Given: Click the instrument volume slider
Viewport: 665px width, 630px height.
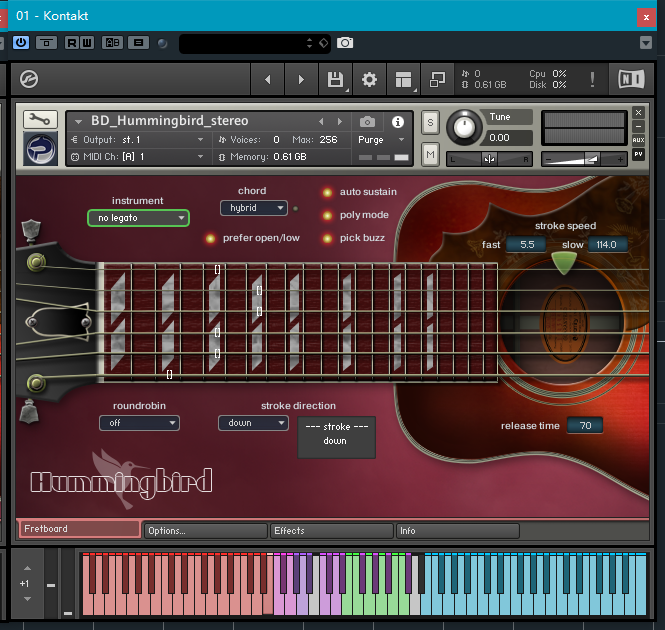Looking at the screenshot, I should [584, 159].
